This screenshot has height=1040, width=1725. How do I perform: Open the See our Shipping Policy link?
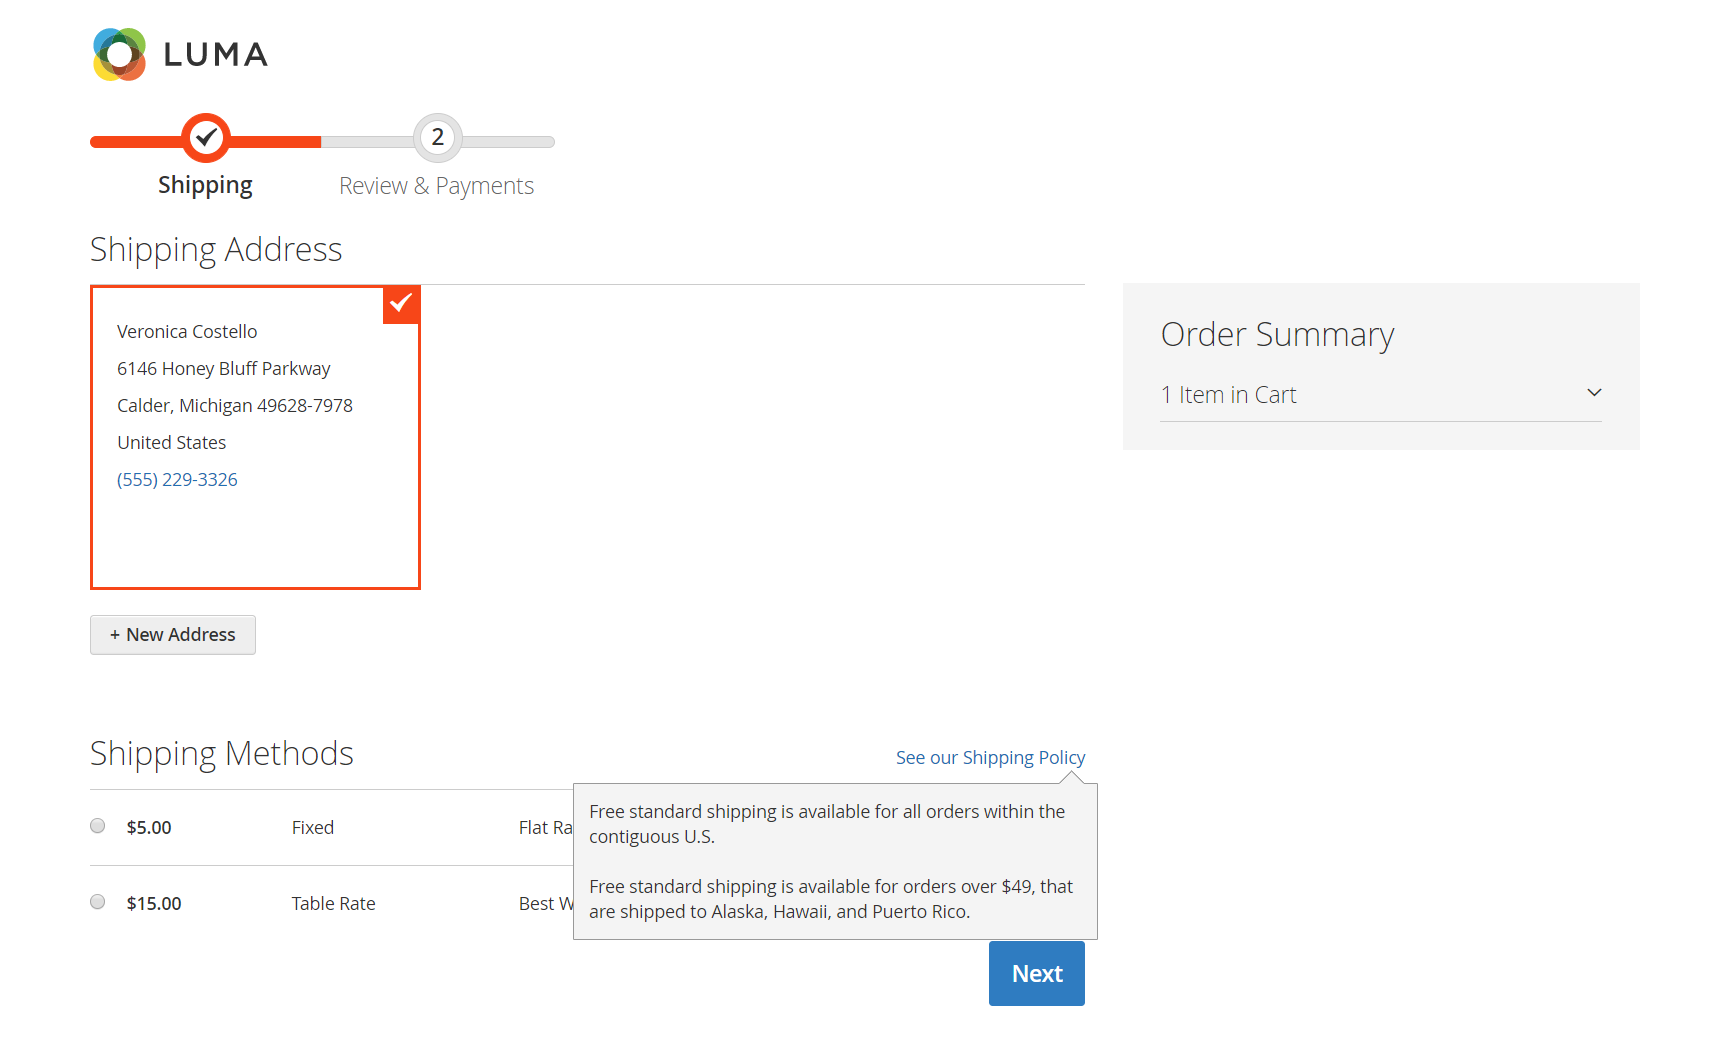tap(990, 758)
